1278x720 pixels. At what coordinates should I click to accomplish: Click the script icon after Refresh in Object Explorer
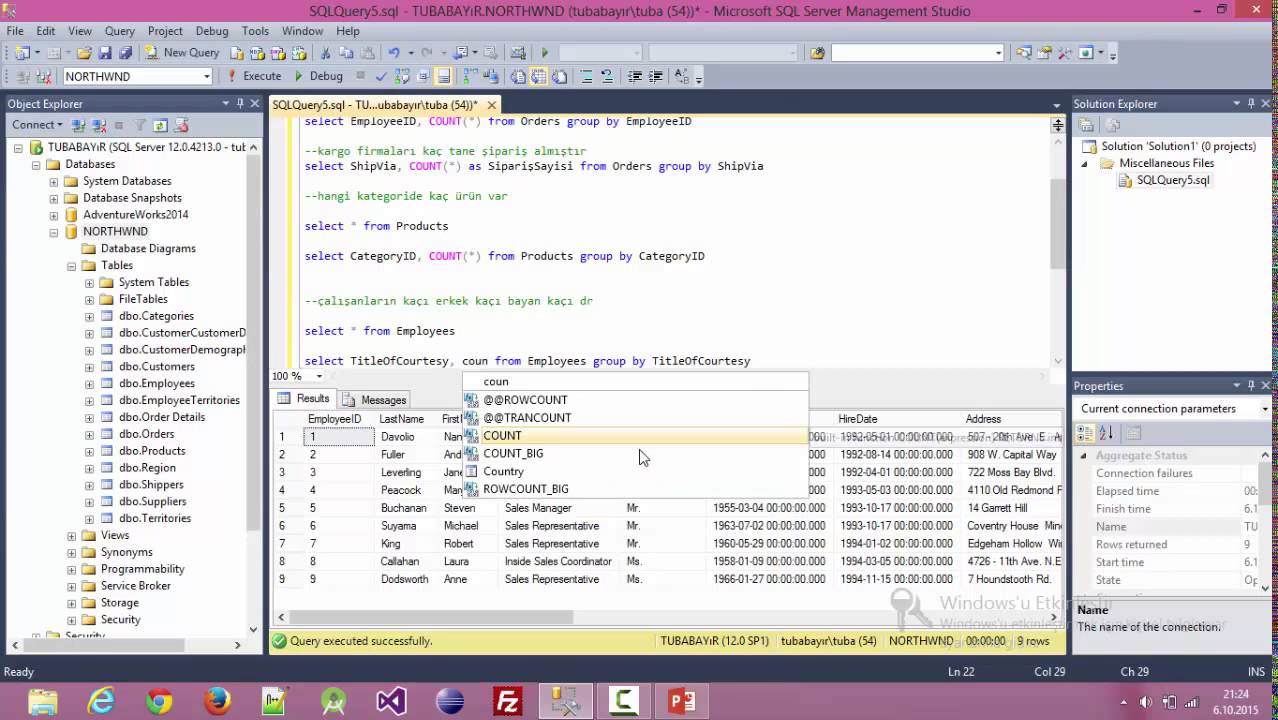181,125
